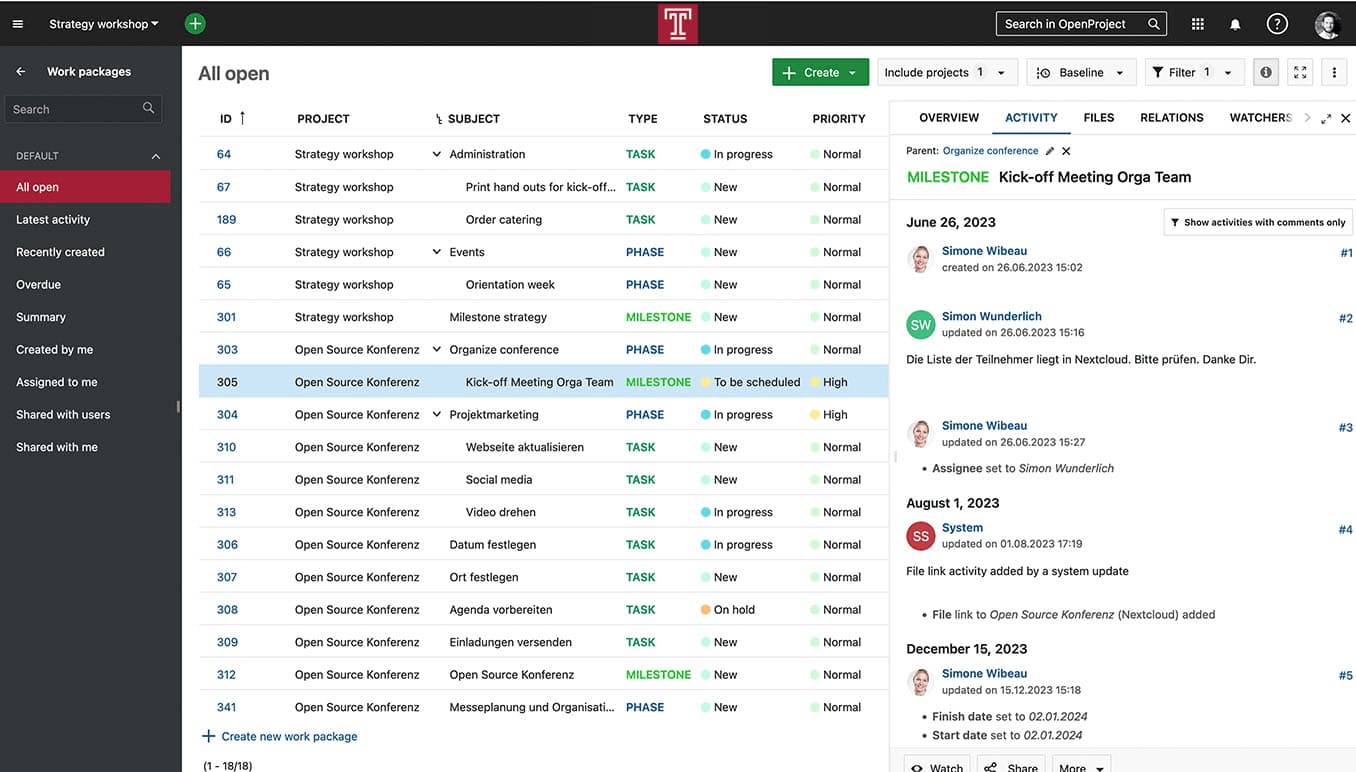
Task: Toggle show activities with comments only
Action: [x=1258, y=222]
